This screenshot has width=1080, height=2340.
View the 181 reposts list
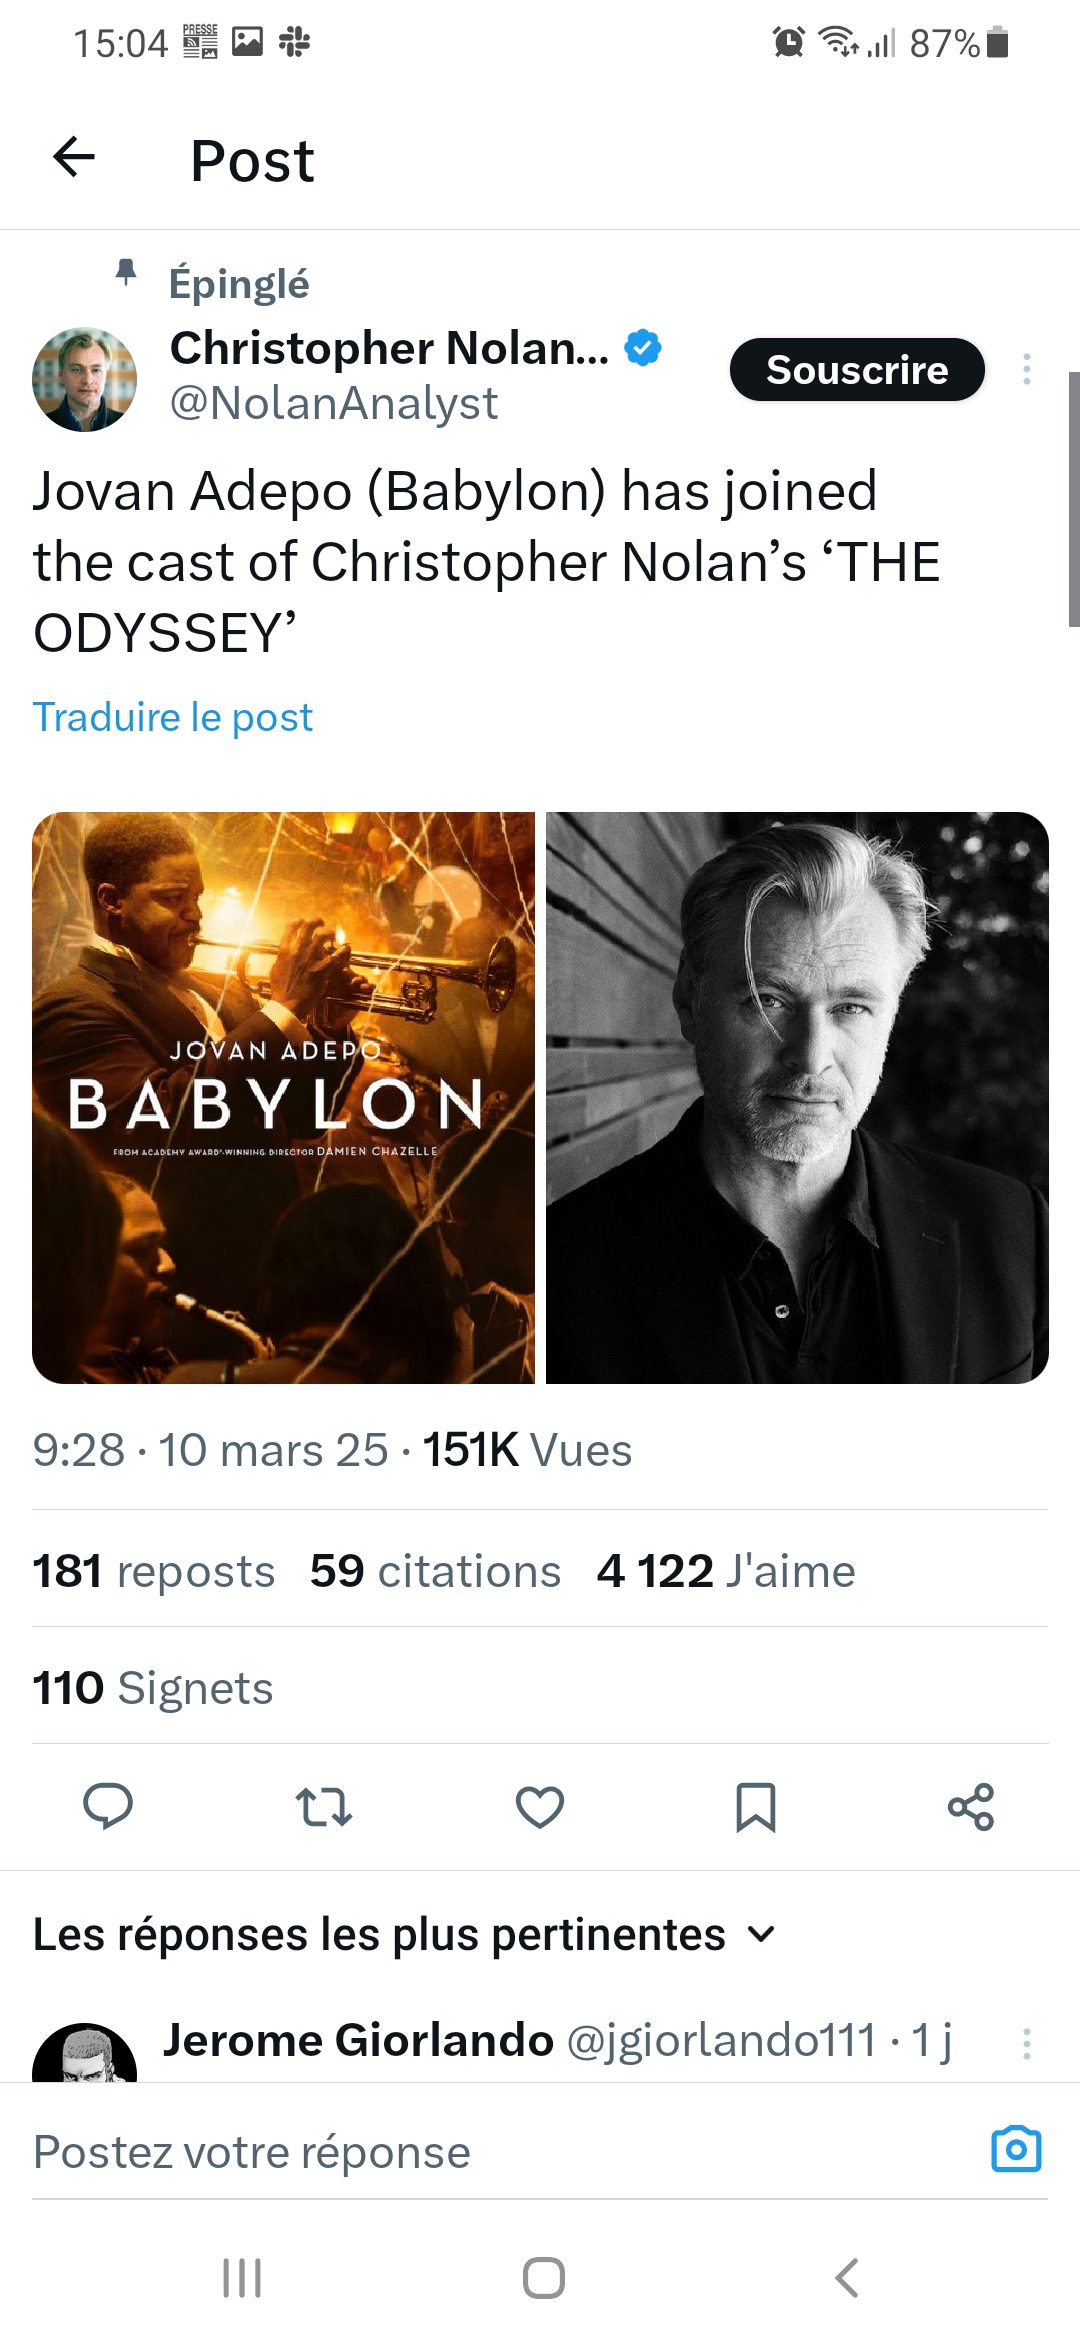[x=154, y=1571]
